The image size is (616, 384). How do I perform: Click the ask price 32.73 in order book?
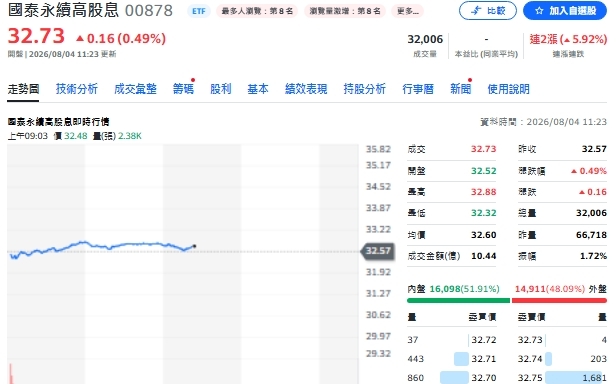tap(530, 340)
